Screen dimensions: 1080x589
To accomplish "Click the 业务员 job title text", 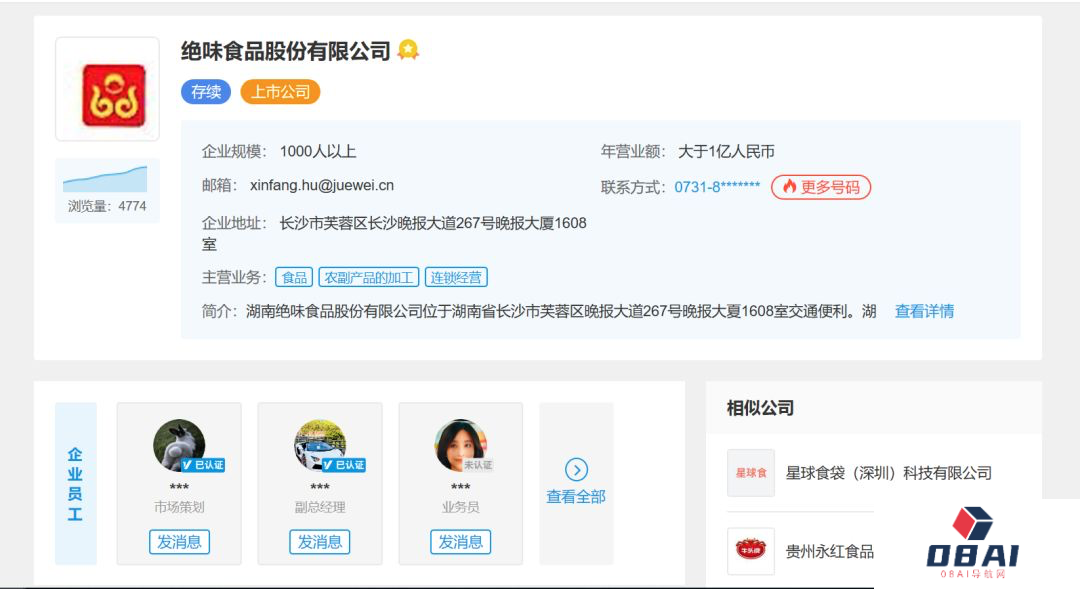I will pos(461,507).
